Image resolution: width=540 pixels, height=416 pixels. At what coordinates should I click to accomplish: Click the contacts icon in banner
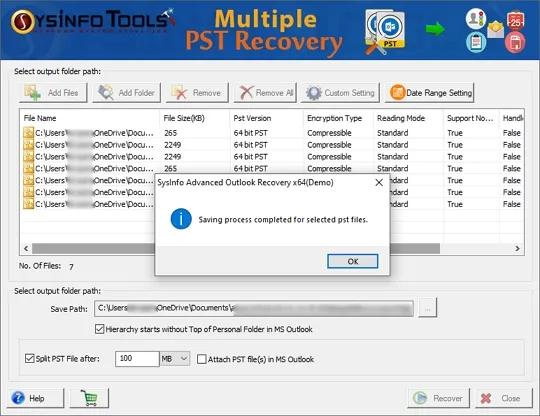pyautogui.click(x=476, y=19)
